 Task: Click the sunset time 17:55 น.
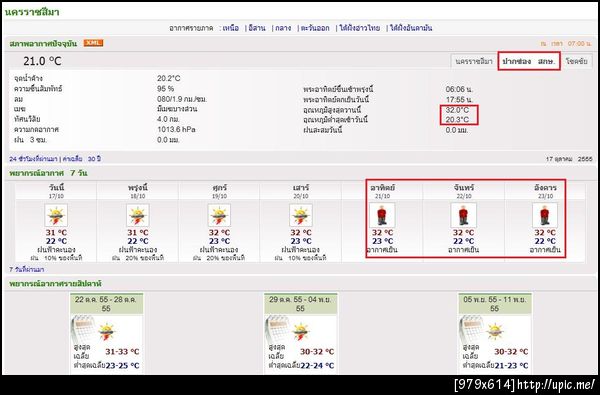point(459,100)
